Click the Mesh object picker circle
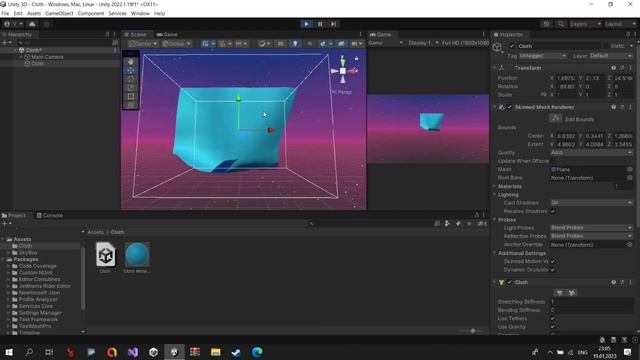 (630, 169)
